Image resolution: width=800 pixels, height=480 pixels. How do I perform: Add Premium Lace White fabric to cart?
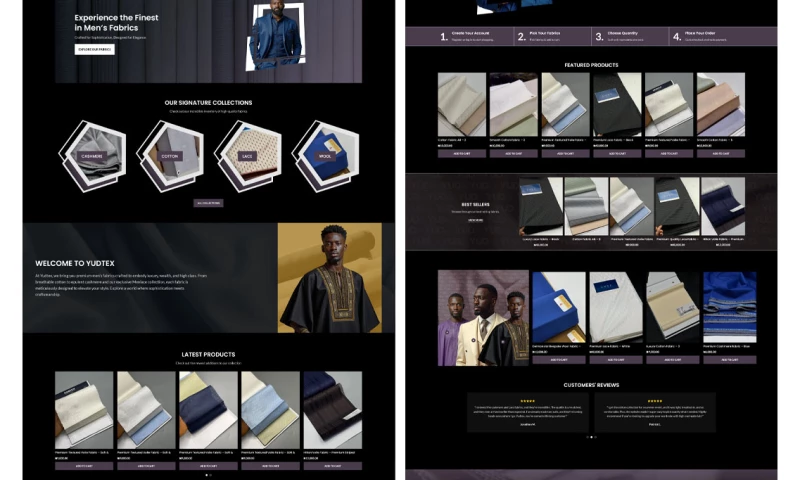[x=616, y=360]
